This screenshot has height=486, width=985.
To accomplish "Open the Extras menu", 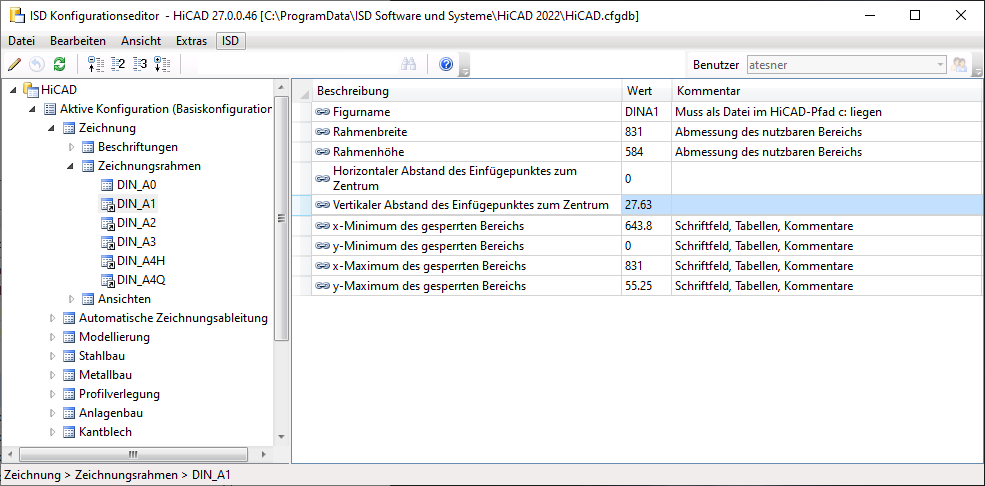I will (192, 41).
